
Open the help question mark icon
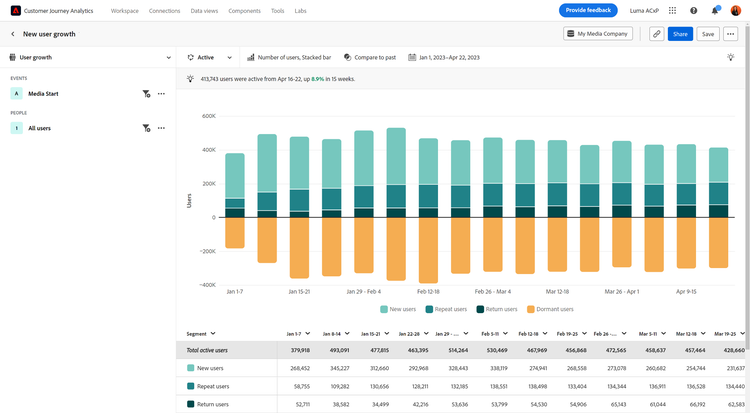[693, 10]
